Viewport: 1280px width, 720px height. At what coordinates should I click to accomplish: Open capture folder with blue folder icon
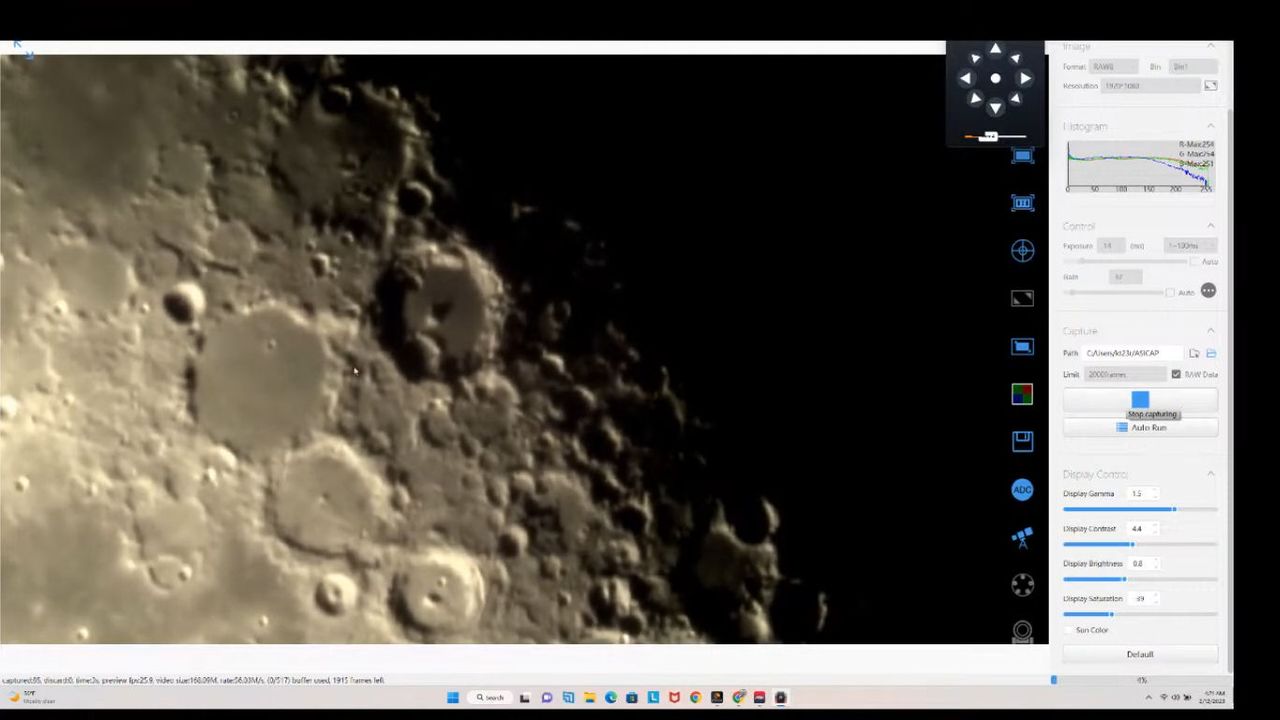click(x=1211, y=353)
